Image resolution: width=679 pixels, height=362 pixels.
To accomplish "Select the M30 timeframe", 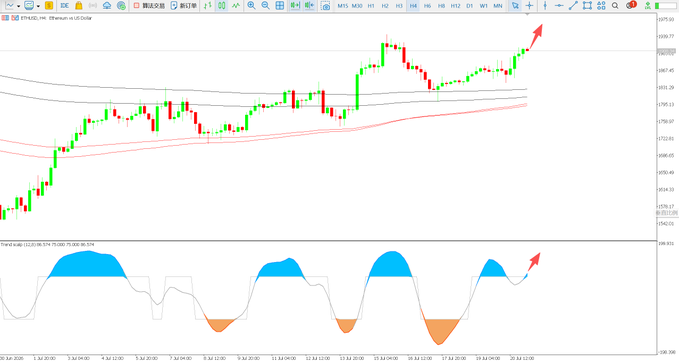I will tap(357, 6).
